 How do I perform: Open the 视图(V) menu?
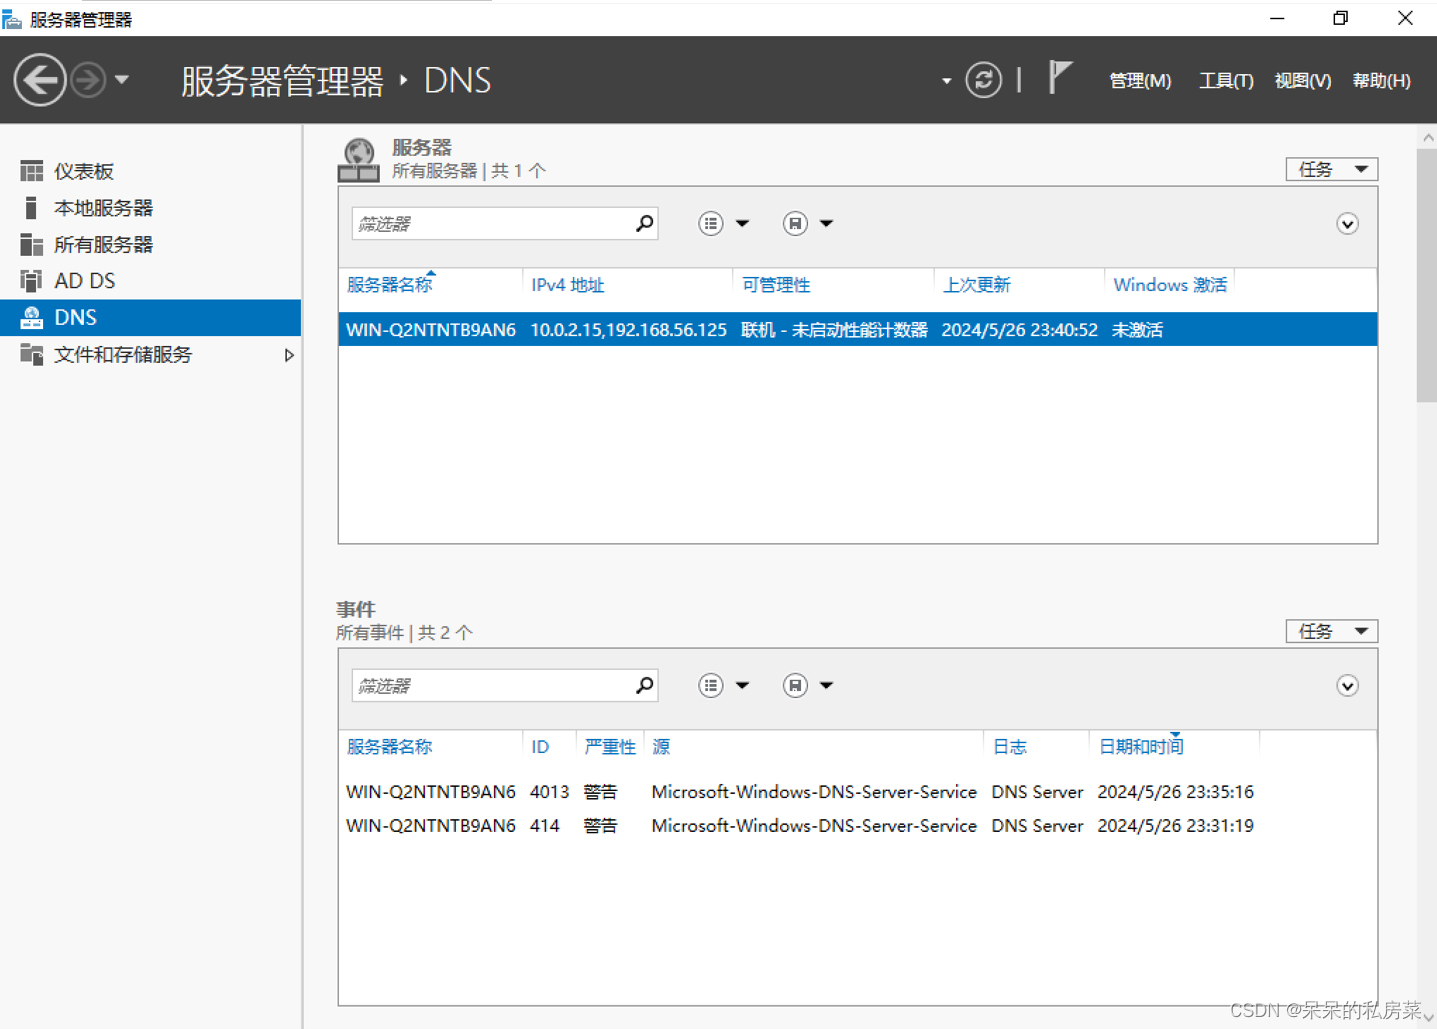[1302, 81]
